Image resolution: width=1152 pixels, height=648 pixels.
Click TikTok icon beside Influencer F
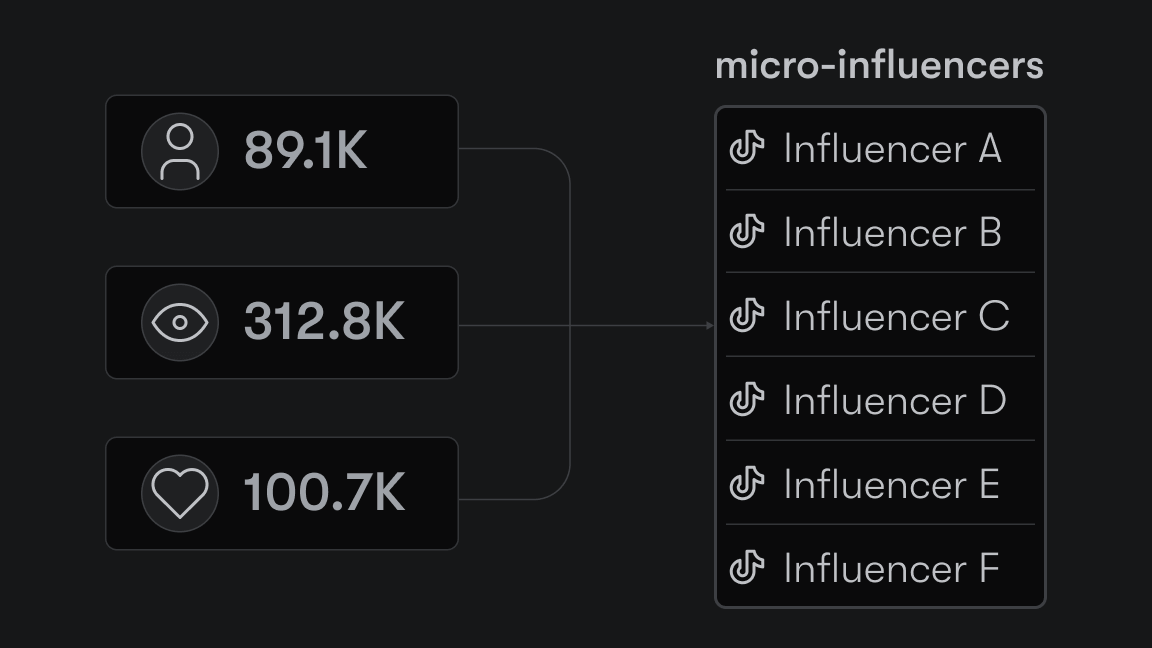746,568
